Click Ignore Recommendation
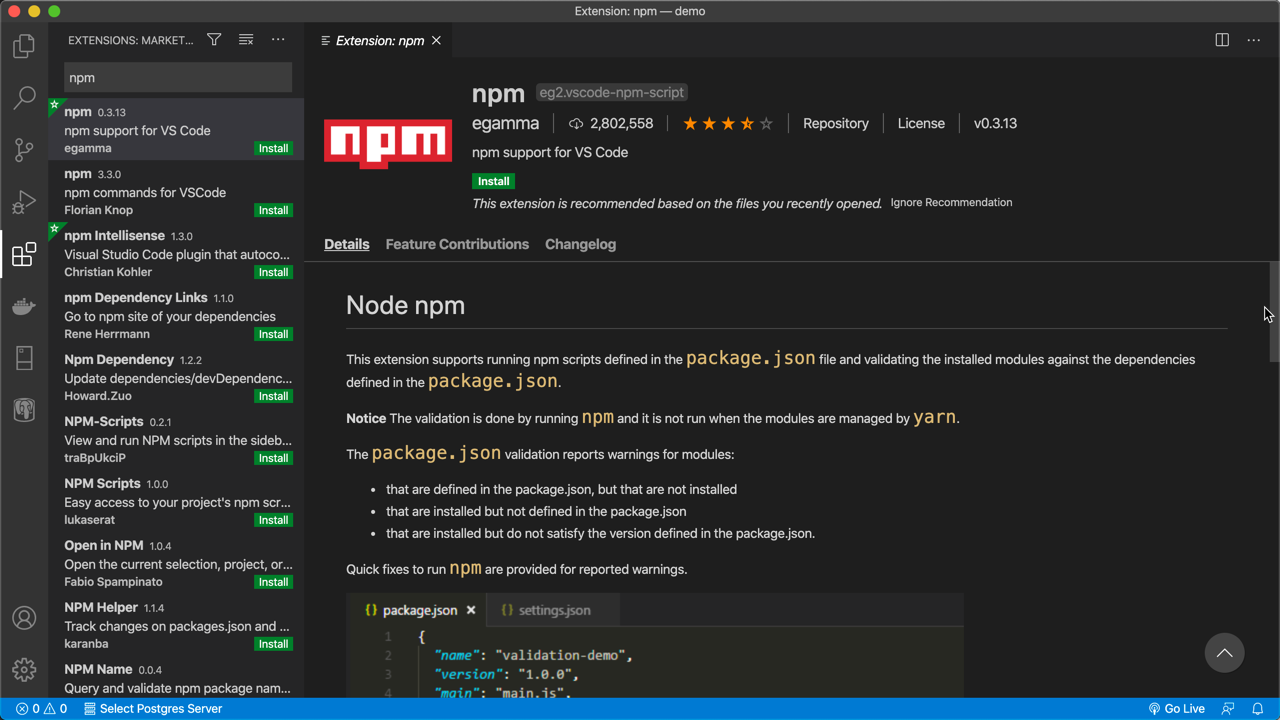Image resolution: width=1280 pixels, height=720 pixels. (x=951, y=202)
